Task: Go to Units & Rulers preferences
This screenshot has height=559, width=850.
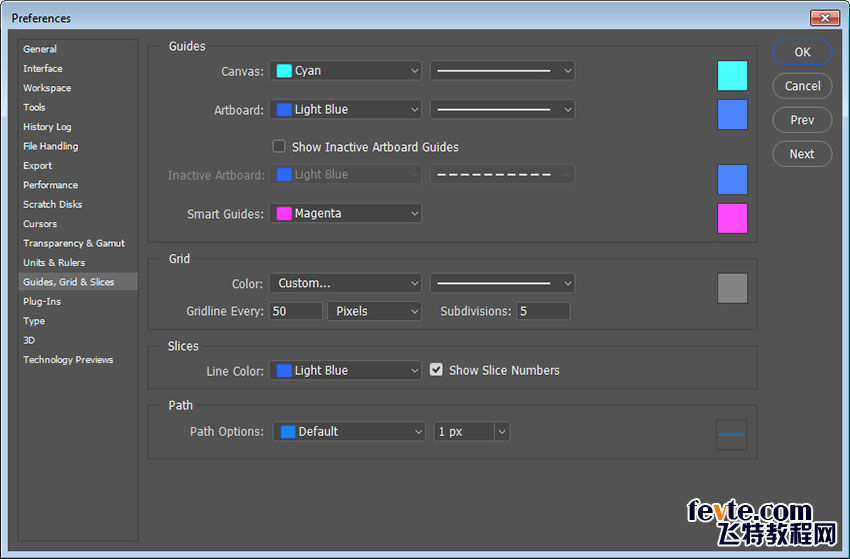Action: pyautogui.click(x=54, y=262)
